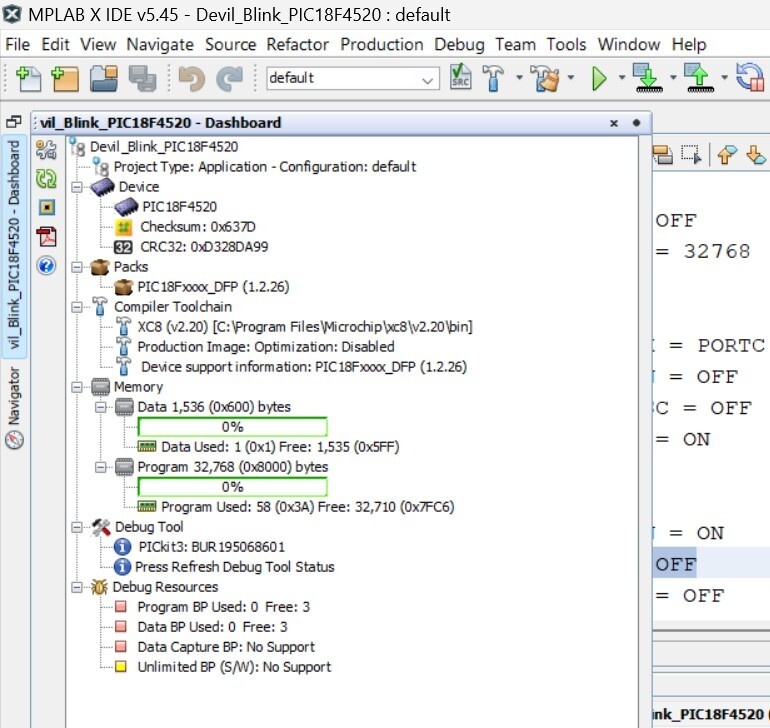Click Read Device Memory upload icon
The height and width of the screenshot is (728, 770).
pyautogui.click(x=699, y=78)
